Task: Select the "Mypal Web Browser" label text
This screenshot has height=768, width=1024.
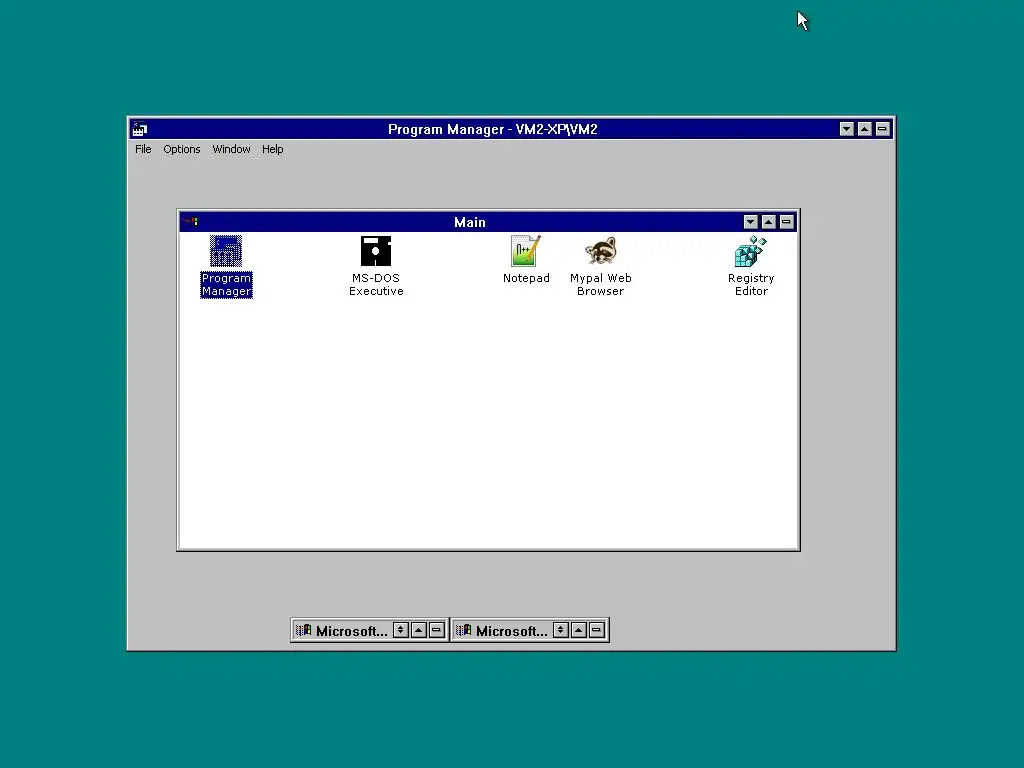Action: pyautogui.click(x=600, y=285)
